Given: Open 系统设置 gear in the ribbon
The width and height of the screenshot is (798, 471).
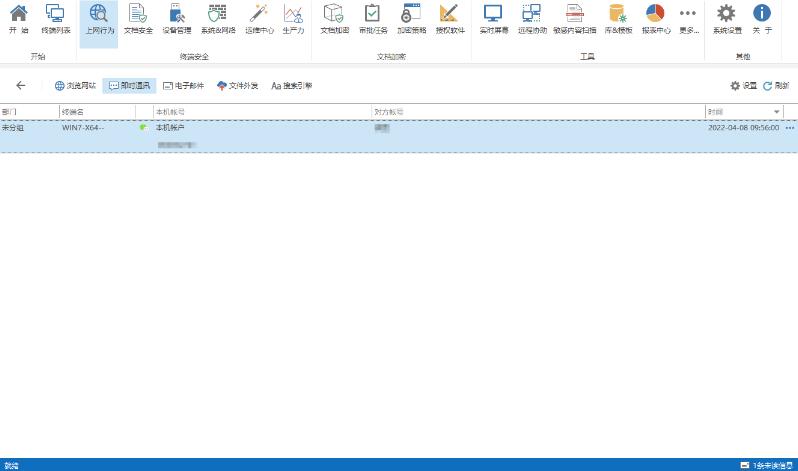Looking at the screenshot, I should click(727, 19).
